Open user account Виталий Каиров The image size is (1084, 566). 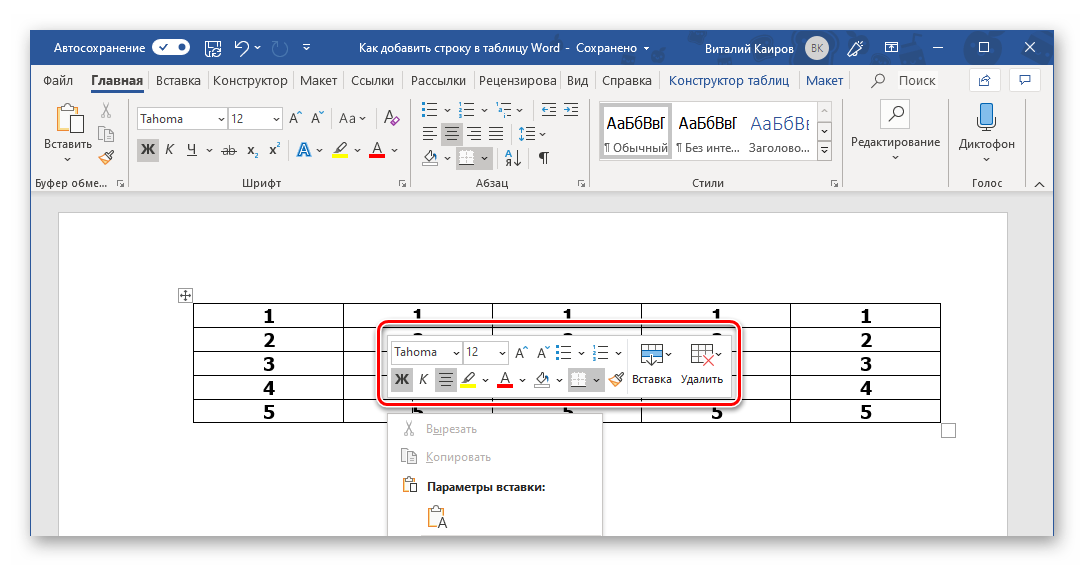(766, 48)
